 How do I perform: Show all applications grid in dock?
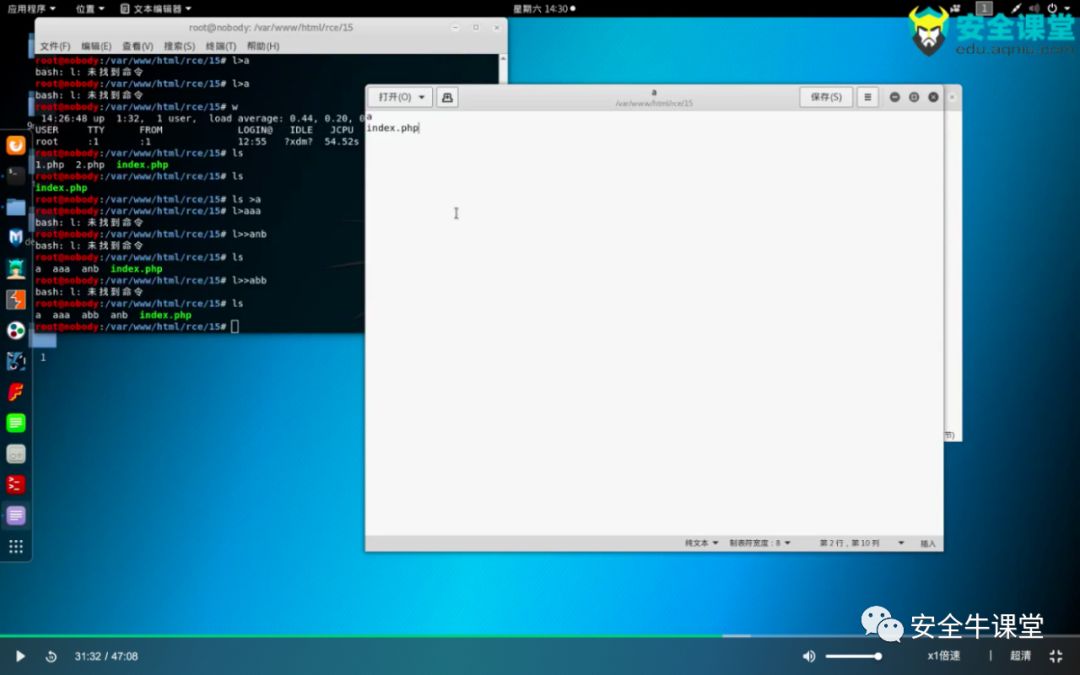(16, 546)
